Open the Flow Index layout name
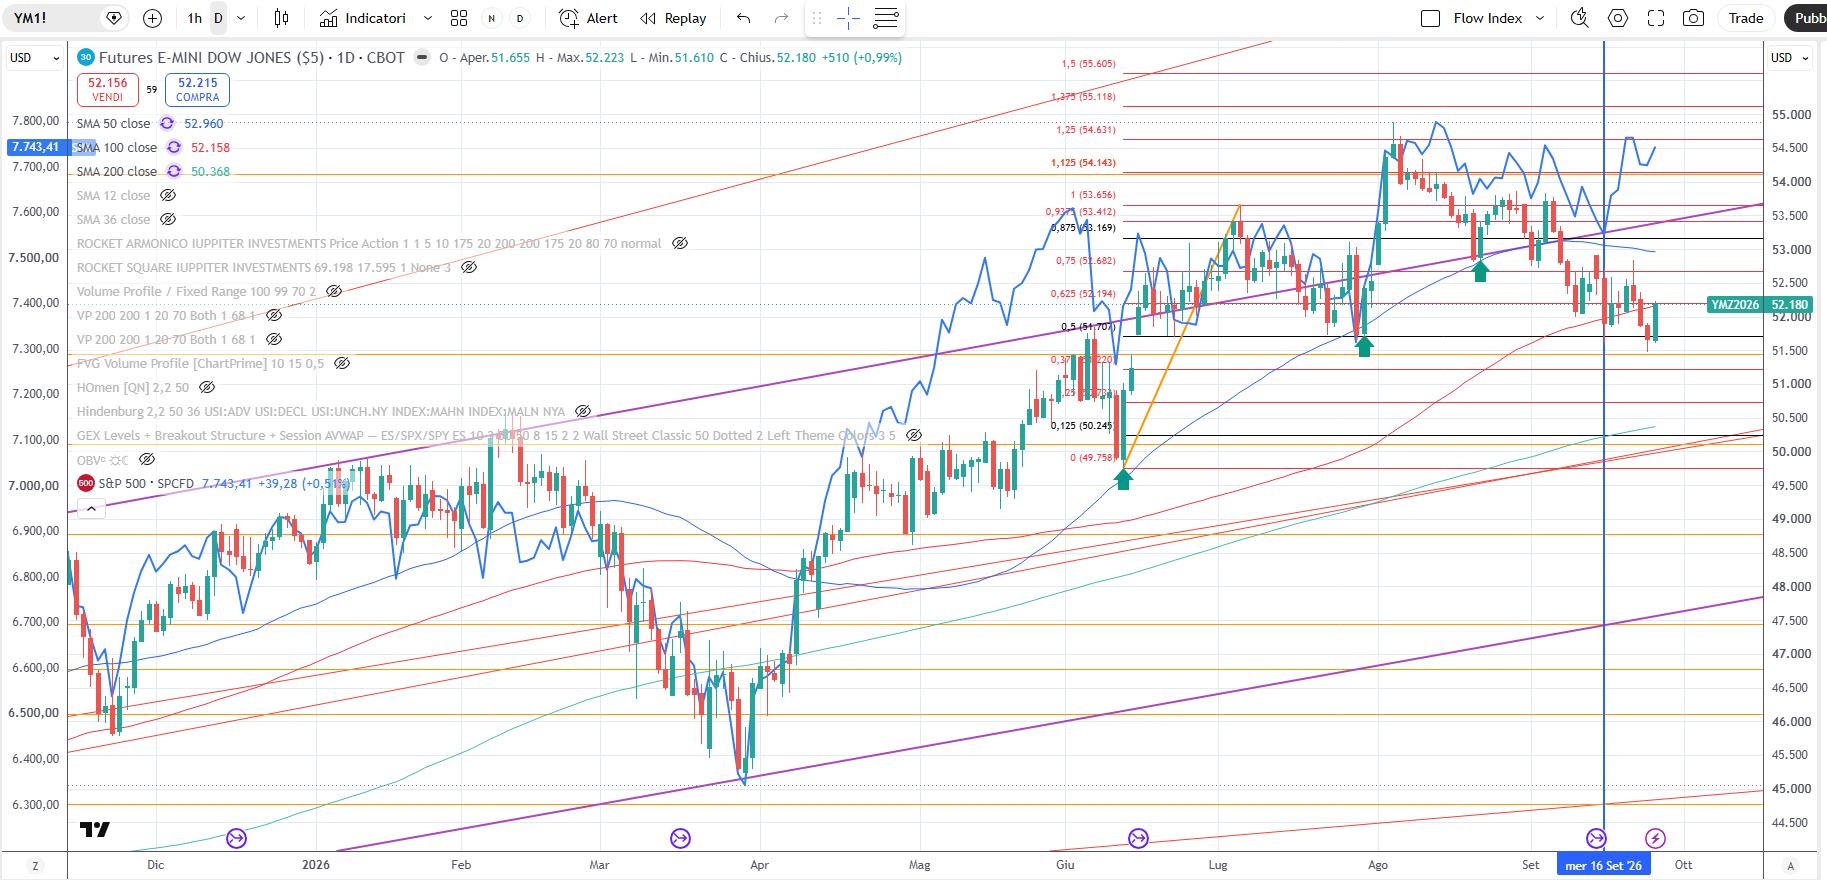The height and width of the screenshot is (880, 1827). (x=1487, y=18)
